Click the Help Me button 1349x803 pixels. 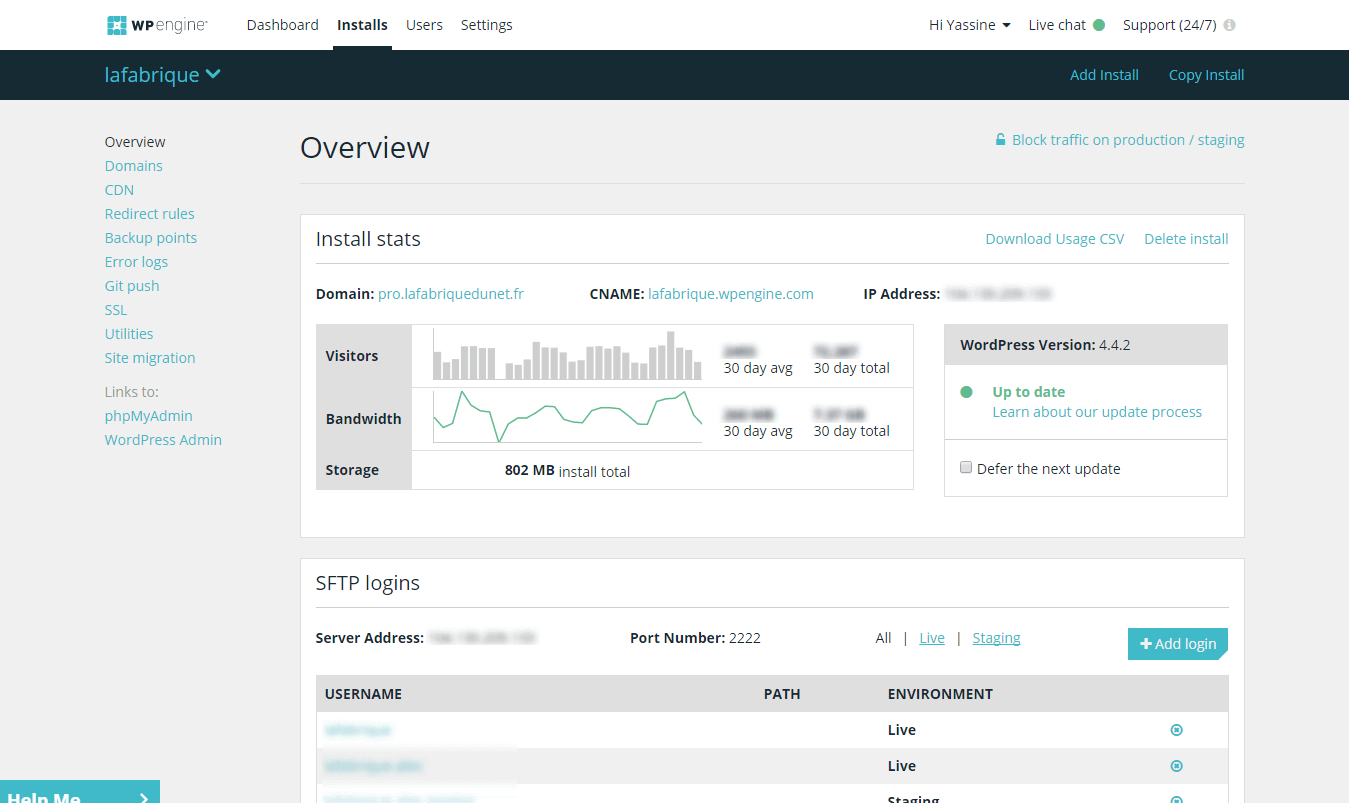(x=80, y=792)
